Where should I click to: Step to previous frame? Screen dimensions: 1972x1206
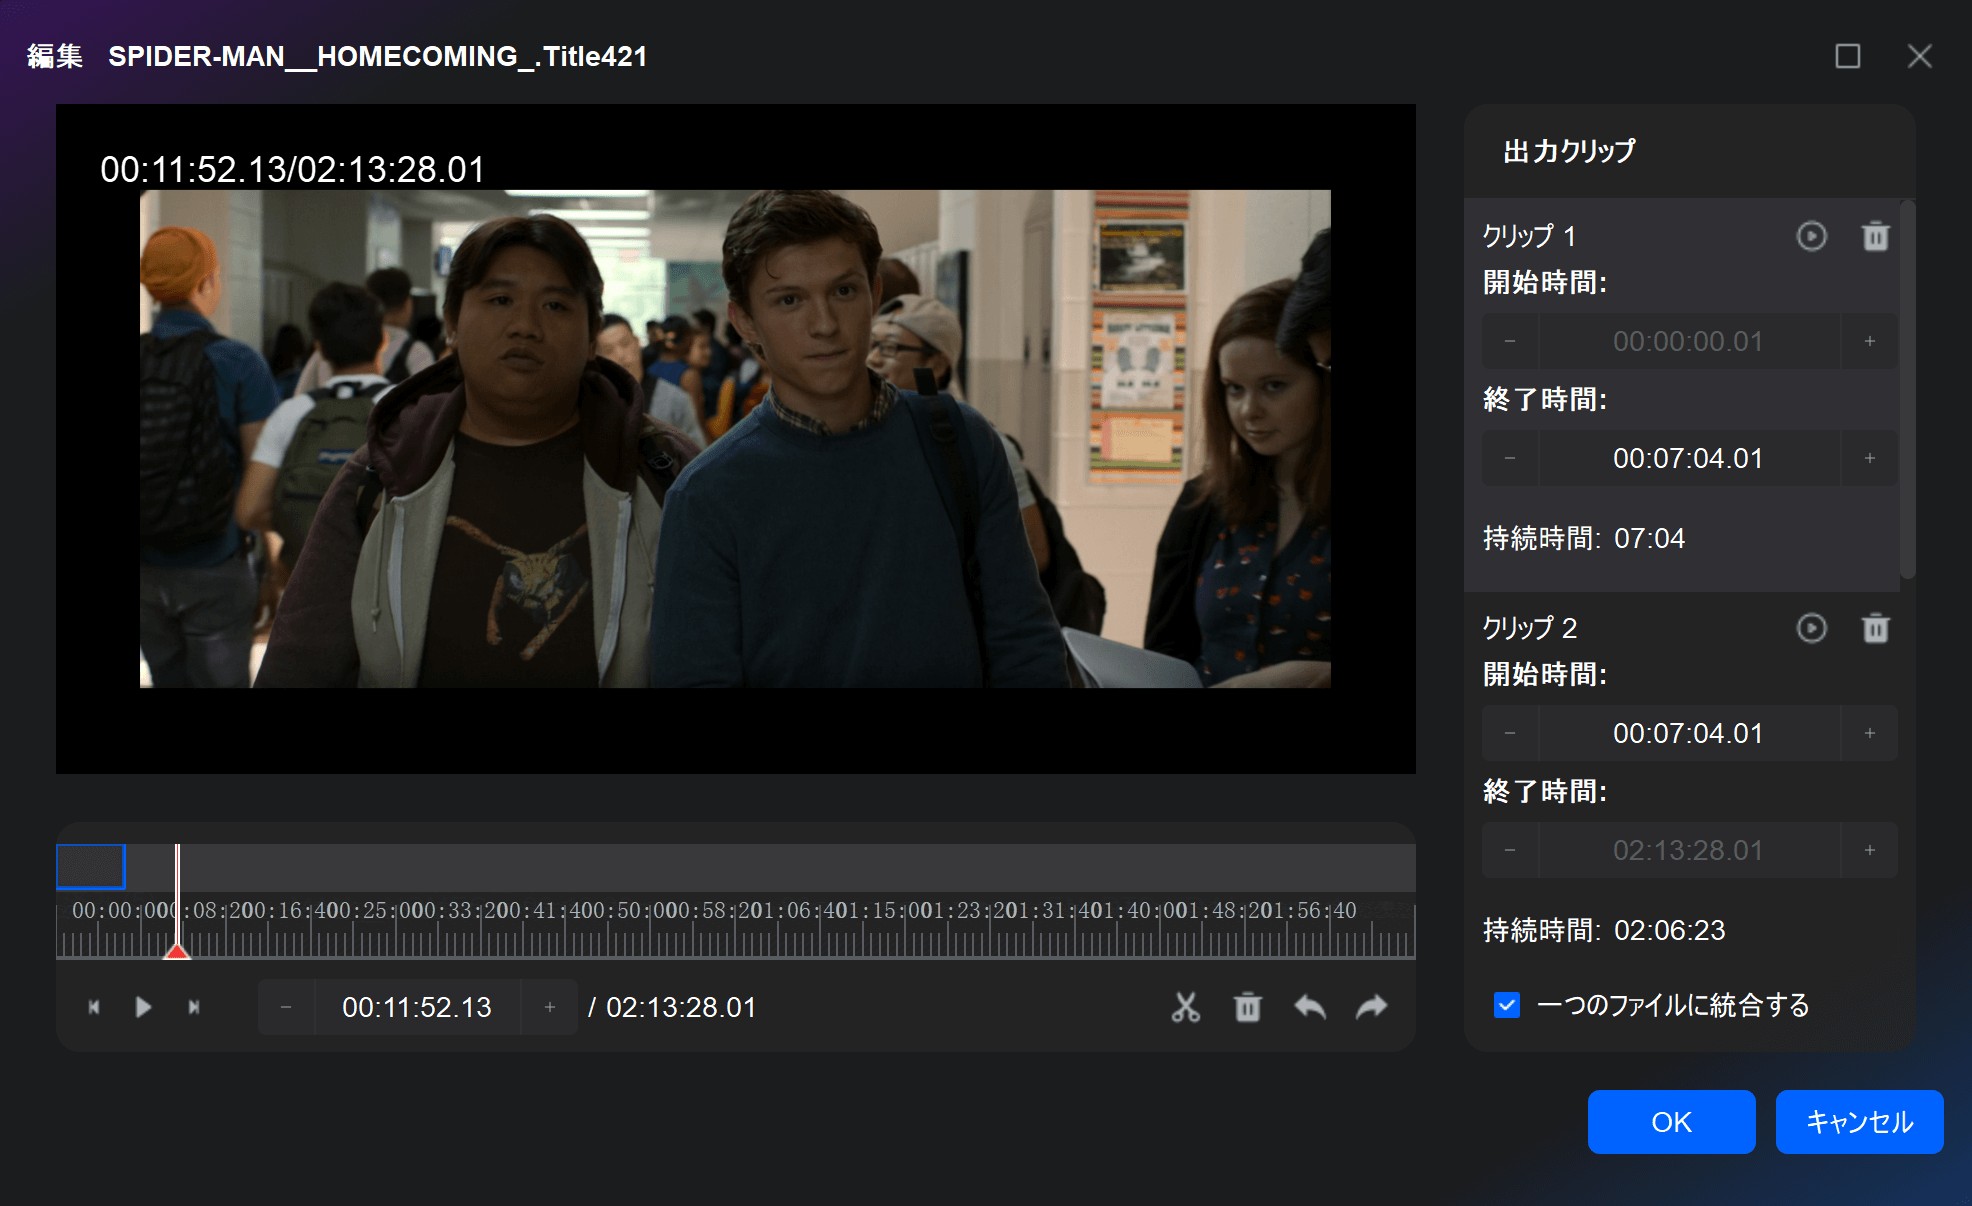94,1007
